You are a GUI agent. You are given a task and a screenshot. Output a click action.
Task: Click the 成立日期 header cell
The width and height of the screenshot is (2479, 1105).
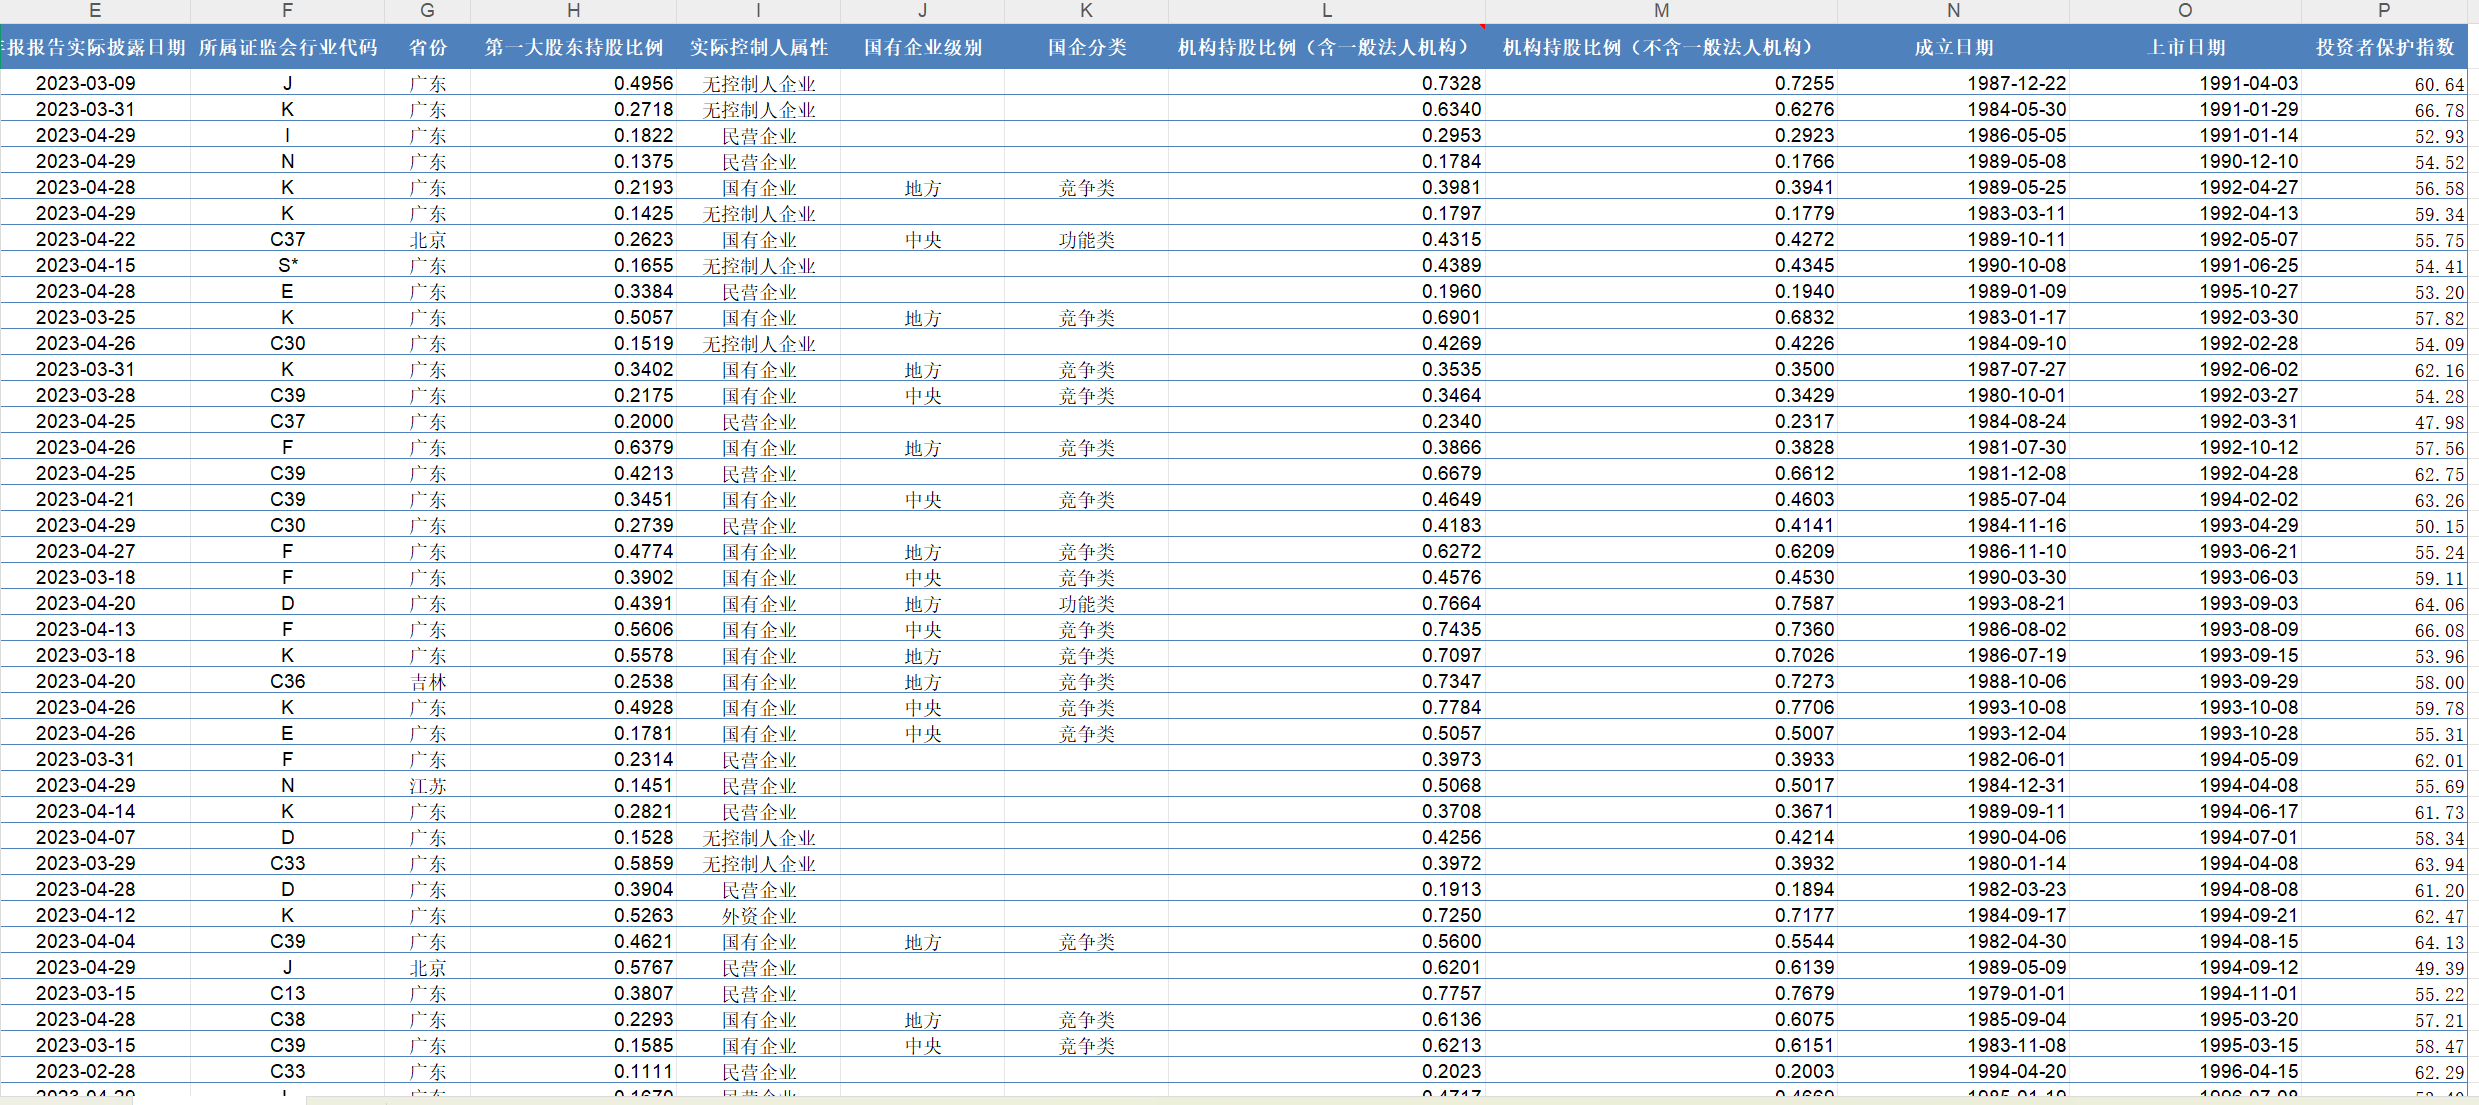(1953, 47)
